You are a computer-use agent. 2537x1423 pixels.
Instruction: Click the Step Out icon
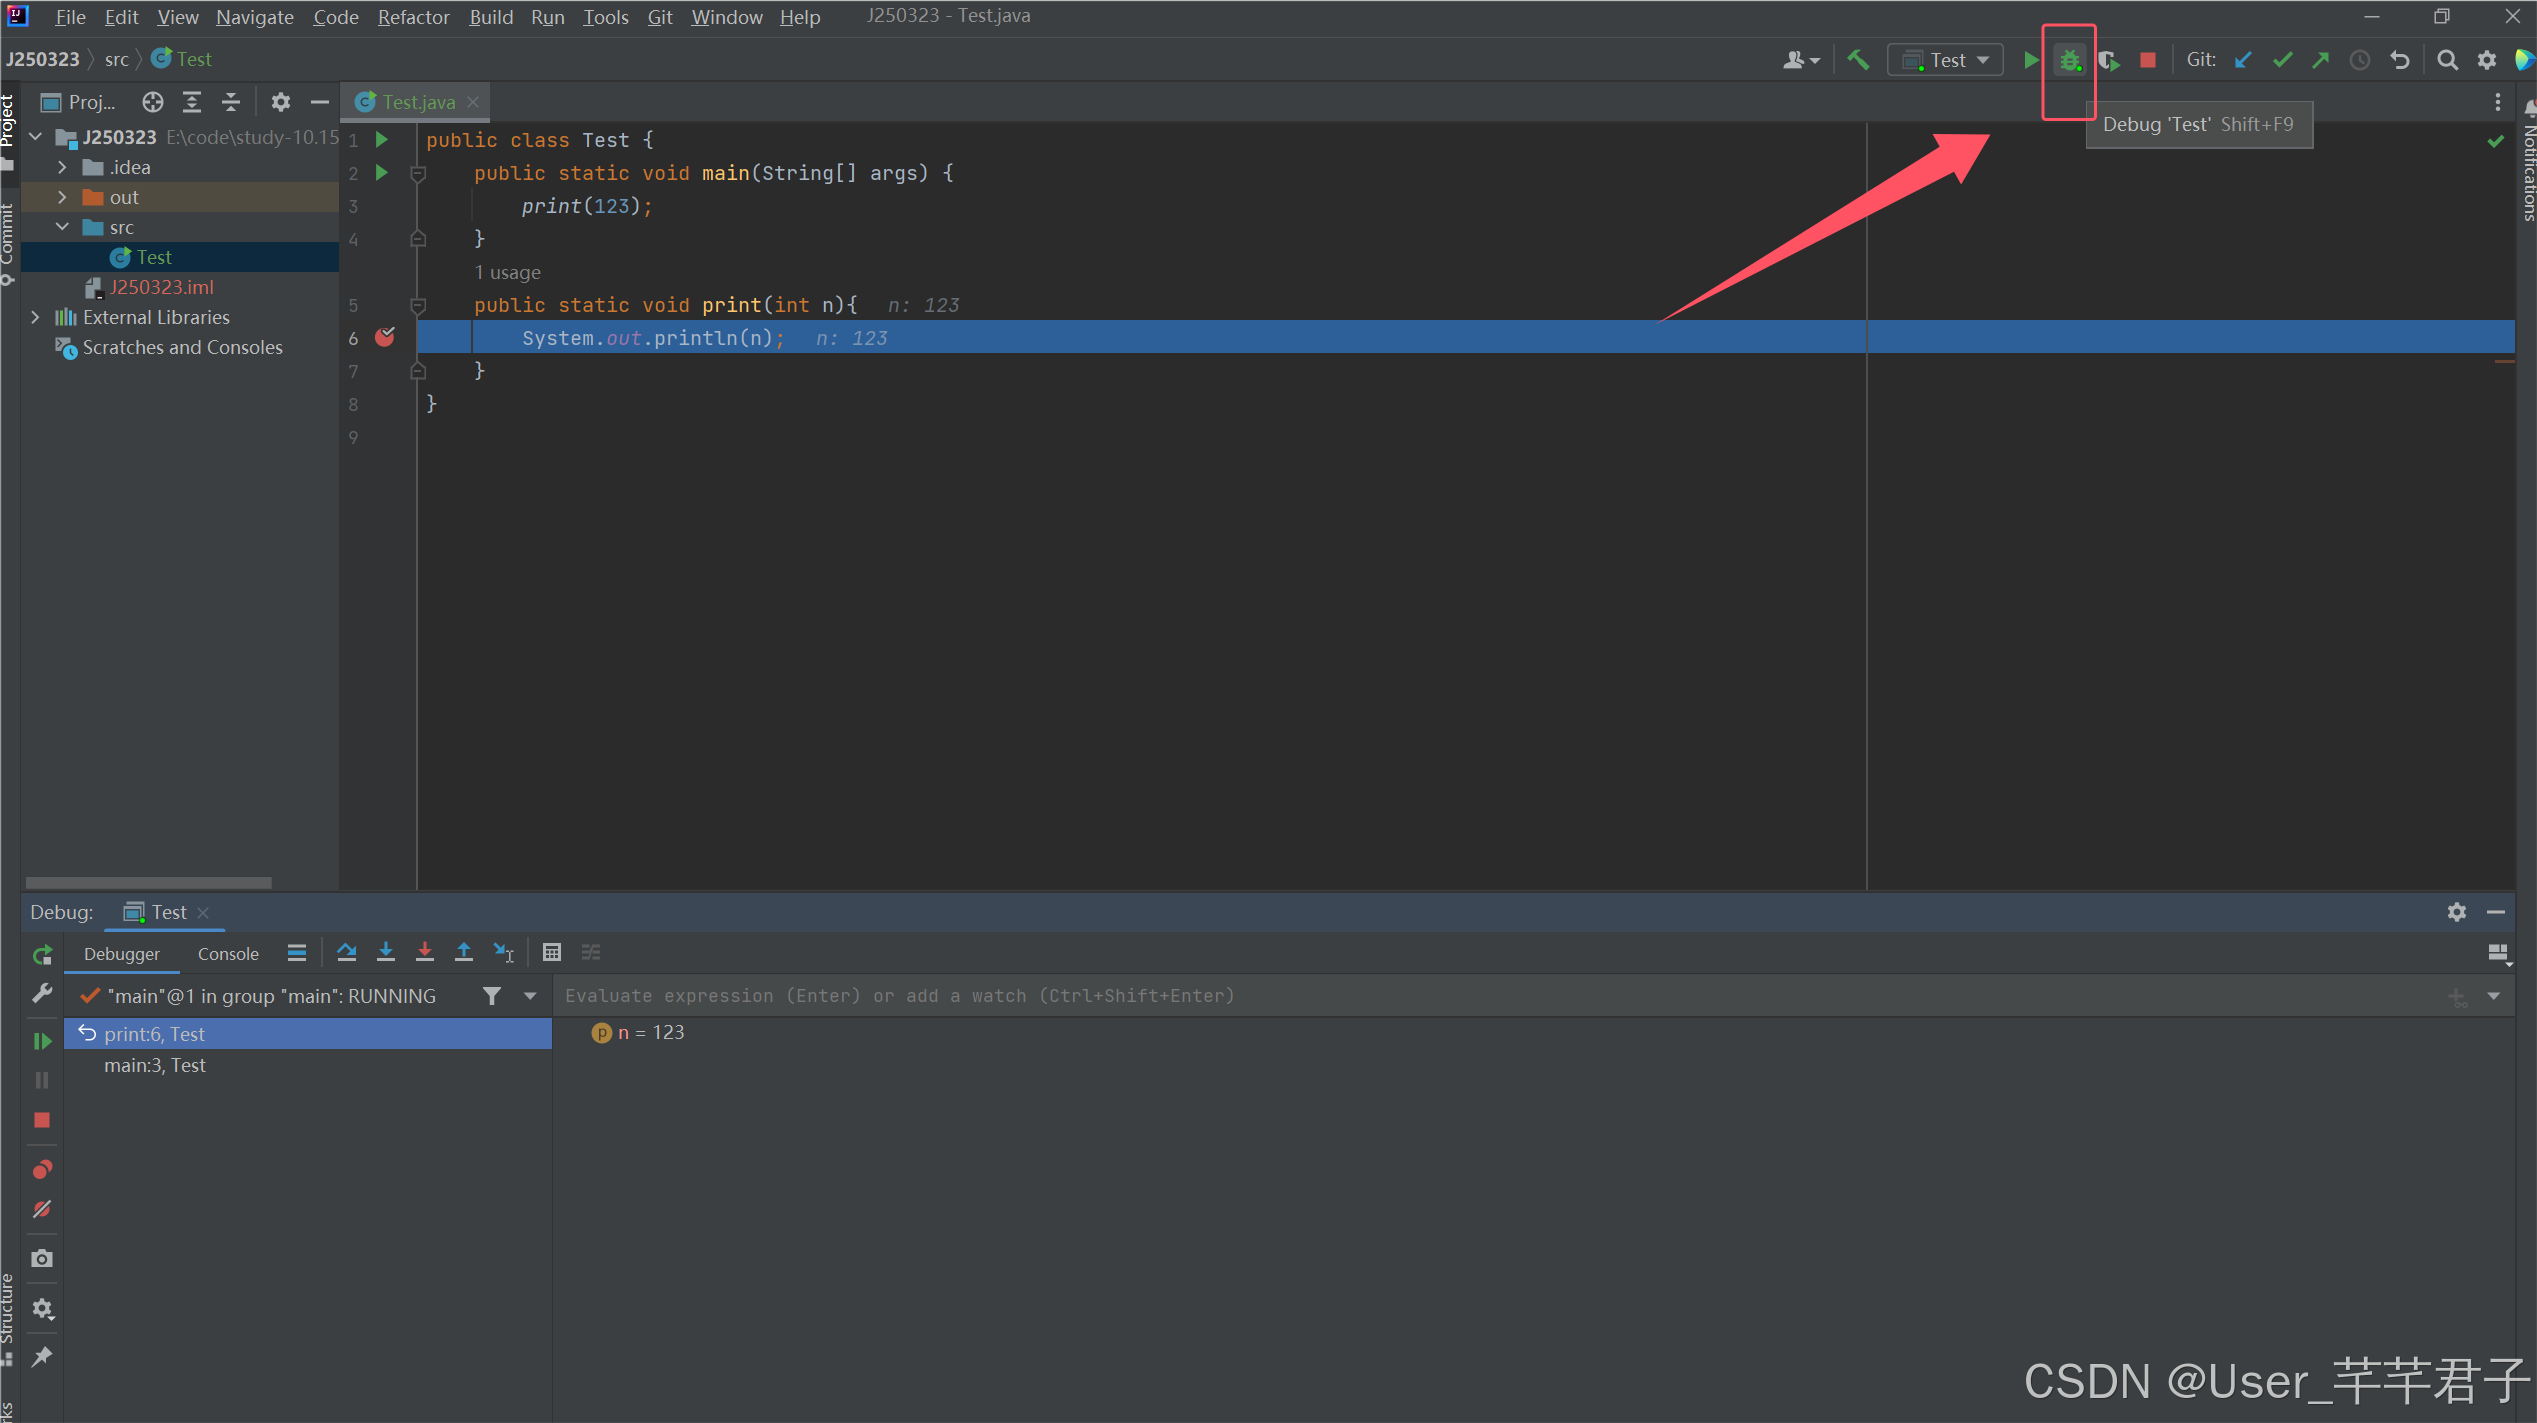click(464, 952)
